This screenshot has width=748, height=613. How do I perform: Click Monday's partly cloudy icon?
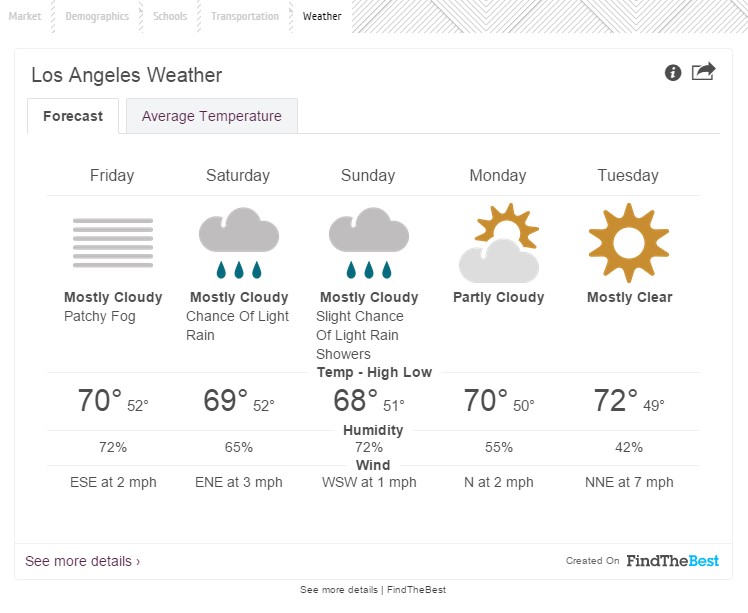498,243
